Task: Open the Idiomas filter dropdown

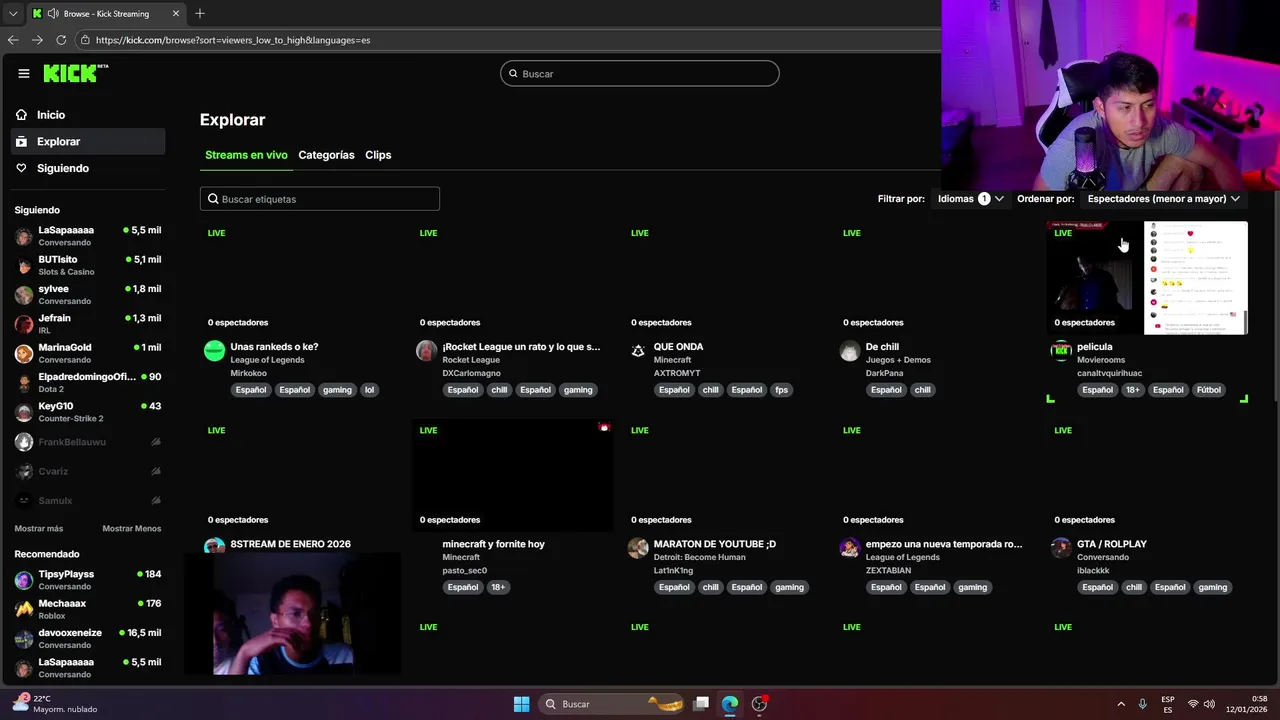Action: [970, 199]
